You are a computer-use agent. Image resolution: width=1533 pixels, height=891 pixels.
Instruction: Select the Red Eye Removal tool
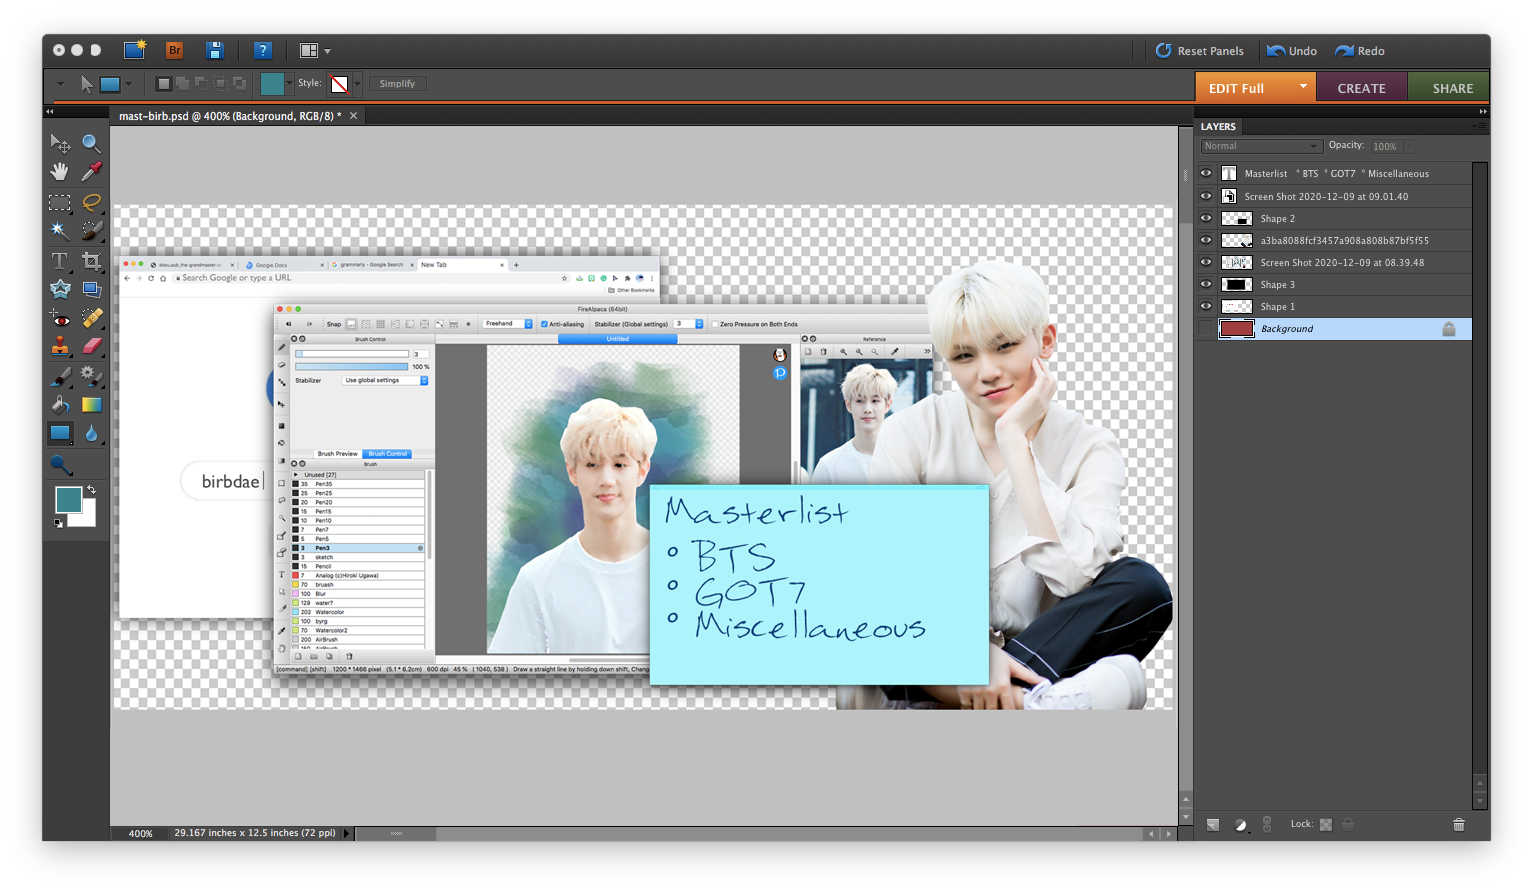[x=60, y=319]
